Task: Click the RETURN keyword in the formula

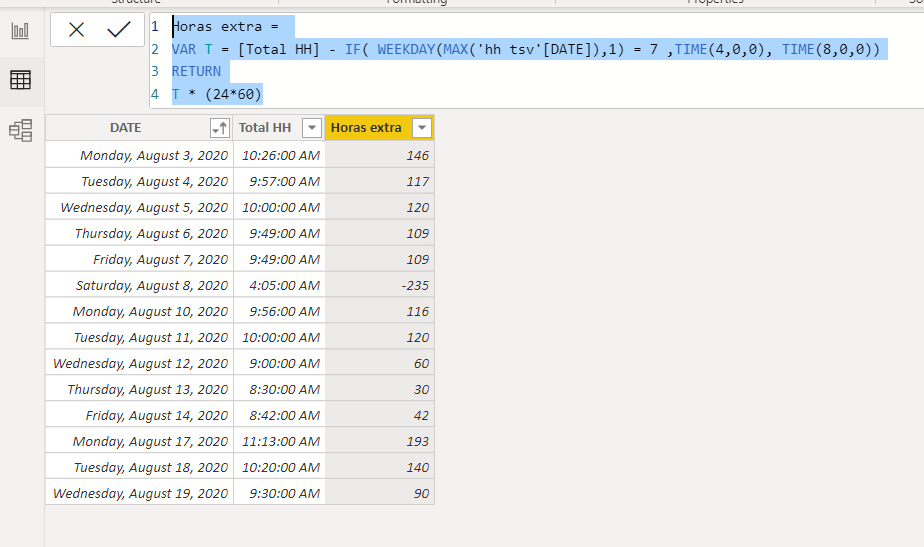Action: pos(196,71)
